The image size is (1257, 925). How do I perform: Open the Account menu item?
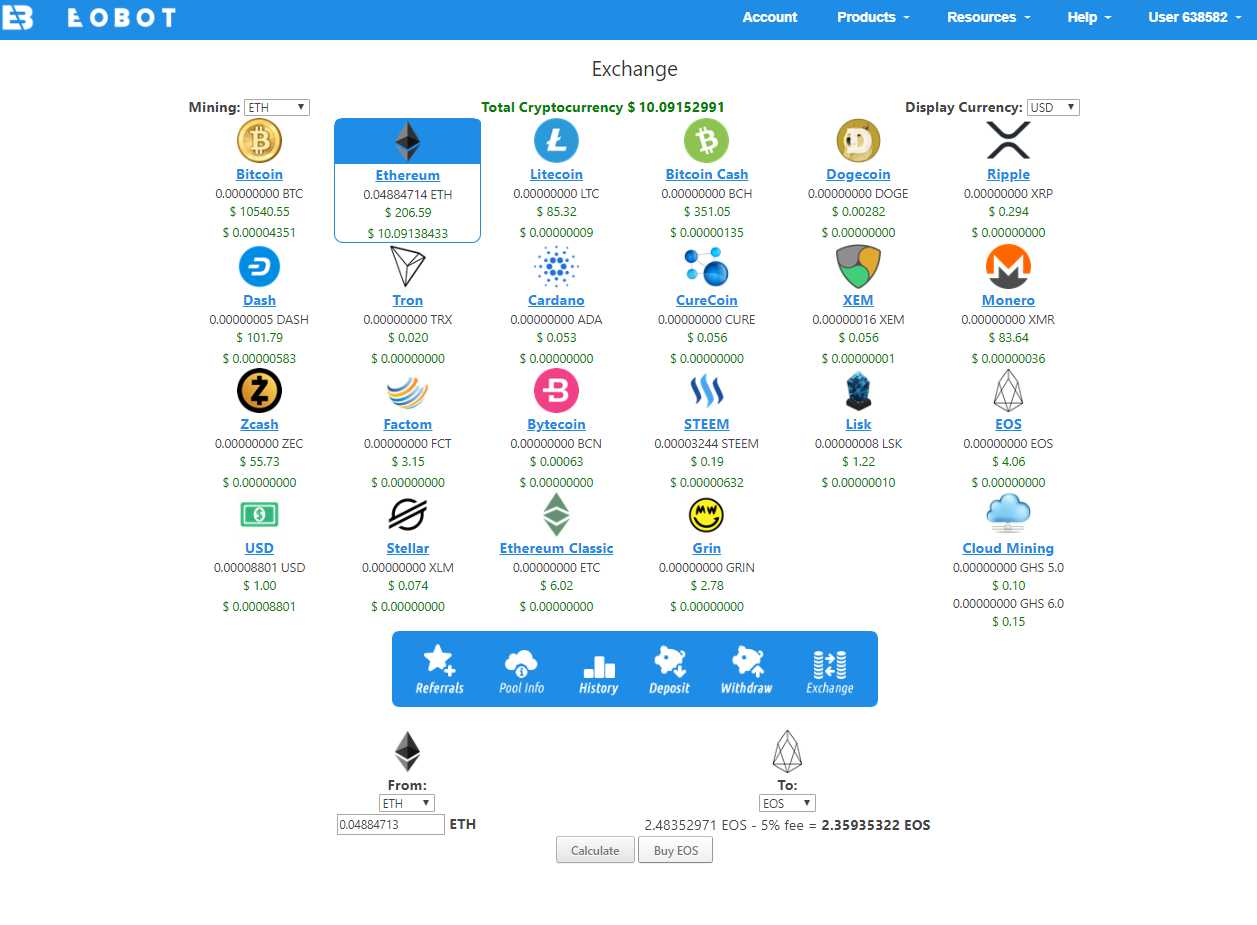(x=770, y=17)
